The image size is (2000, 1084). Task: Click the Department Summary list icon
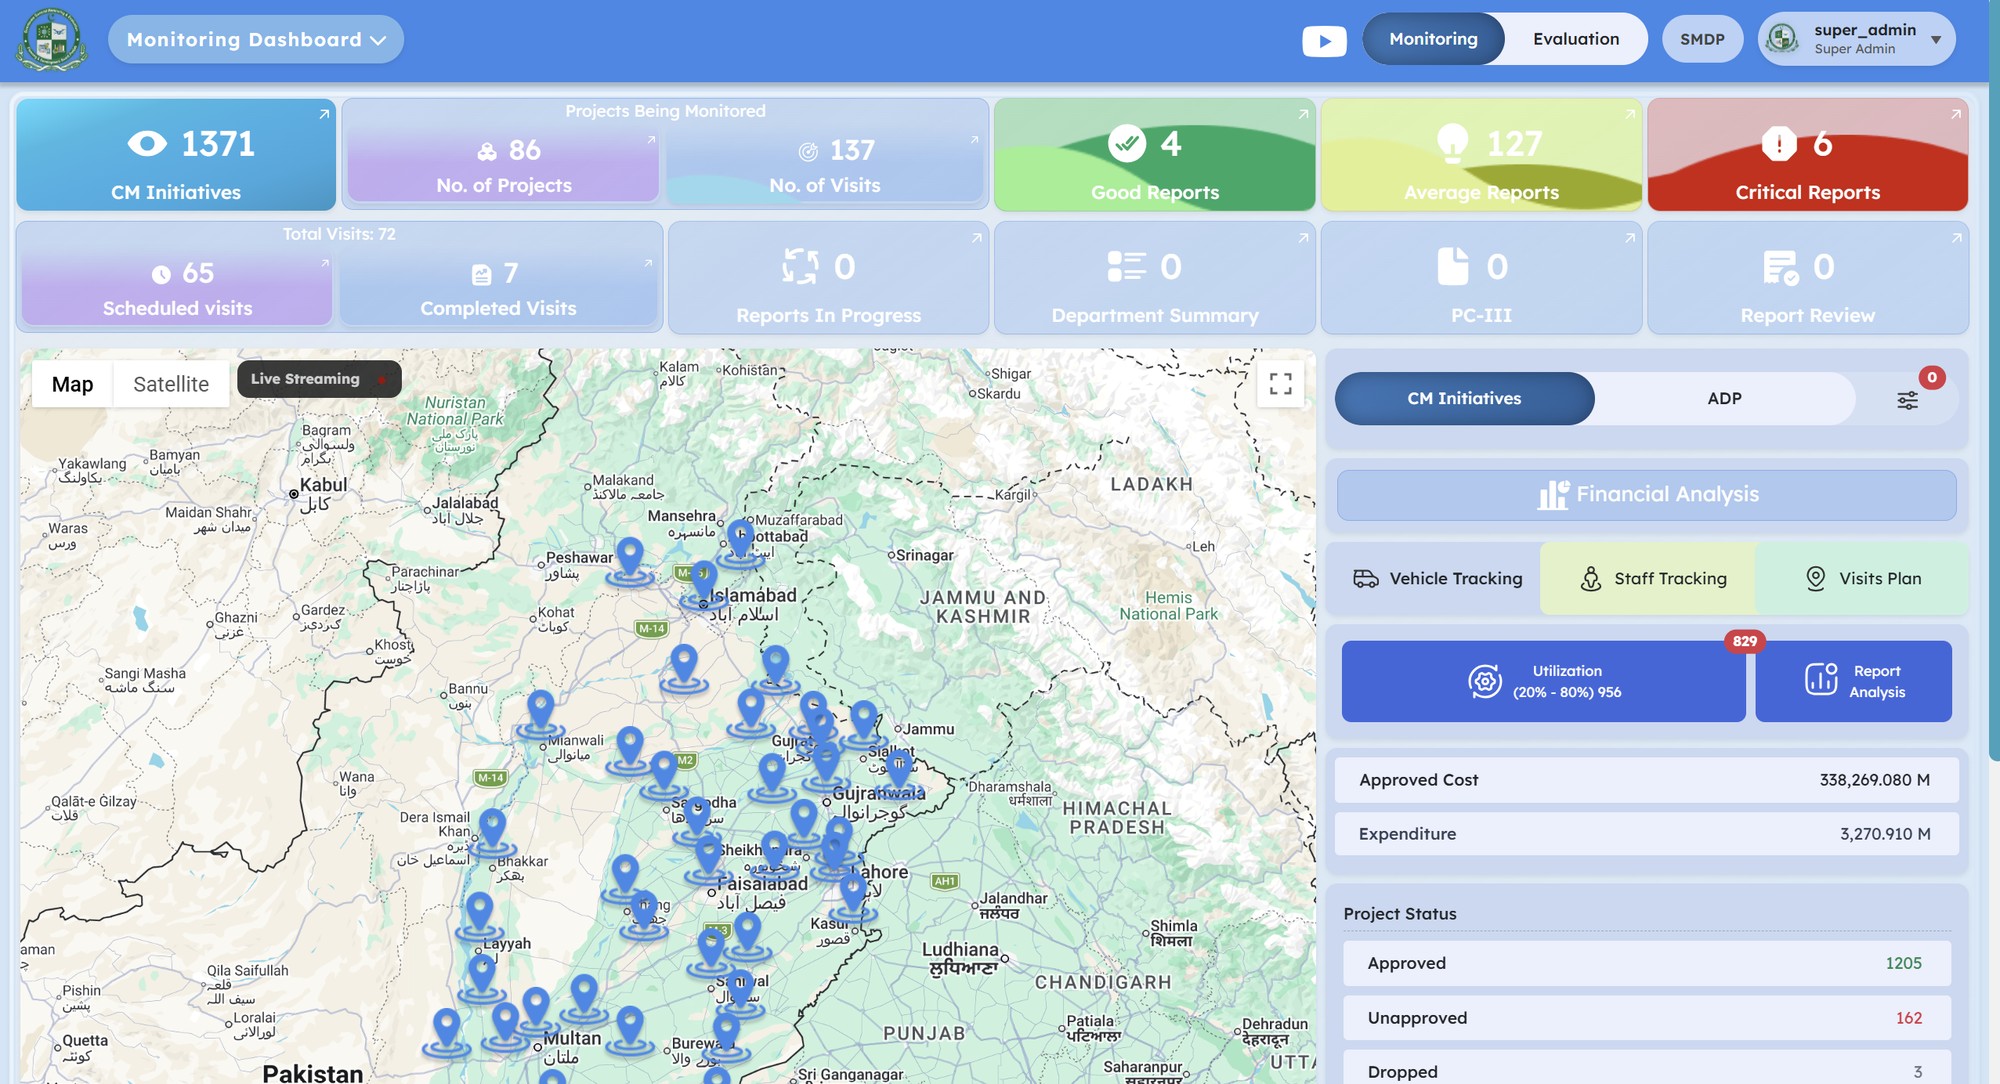coord(1127,267)
